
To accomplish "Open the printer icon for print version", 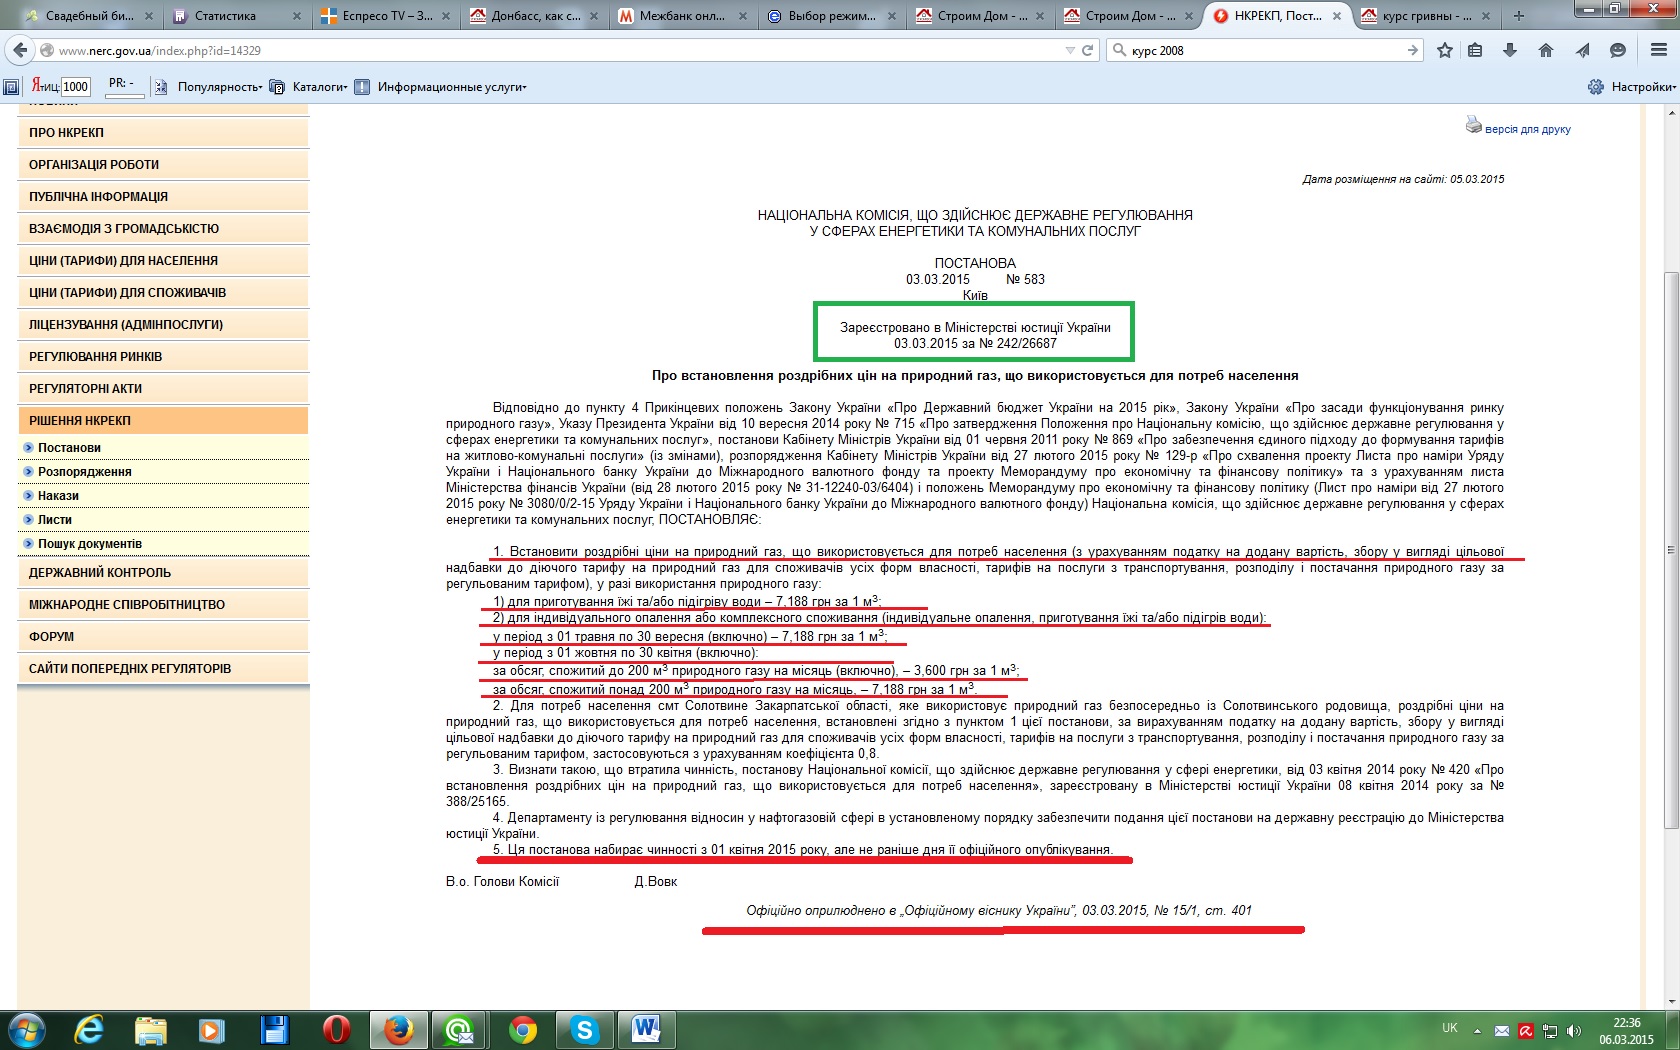I will point(1473,125).
